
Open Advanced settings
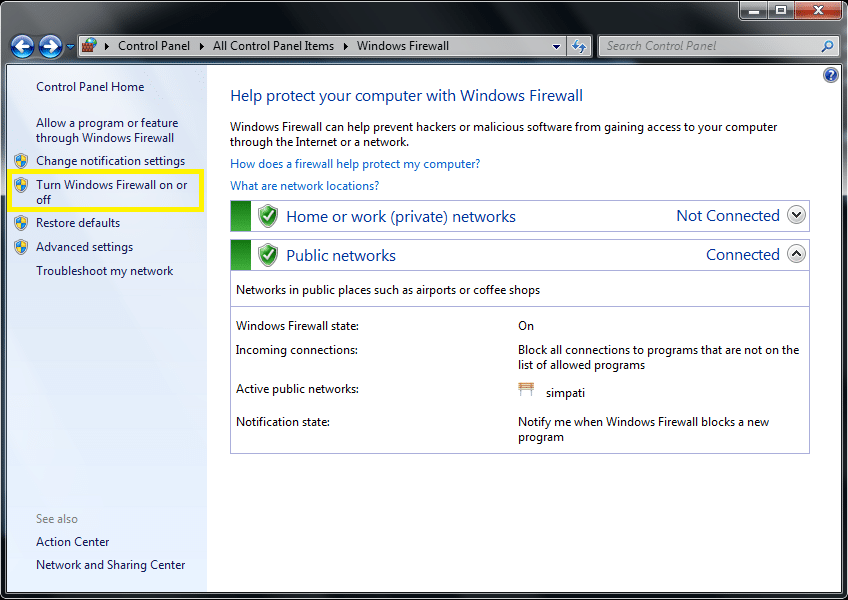click(x=84, y=247)
